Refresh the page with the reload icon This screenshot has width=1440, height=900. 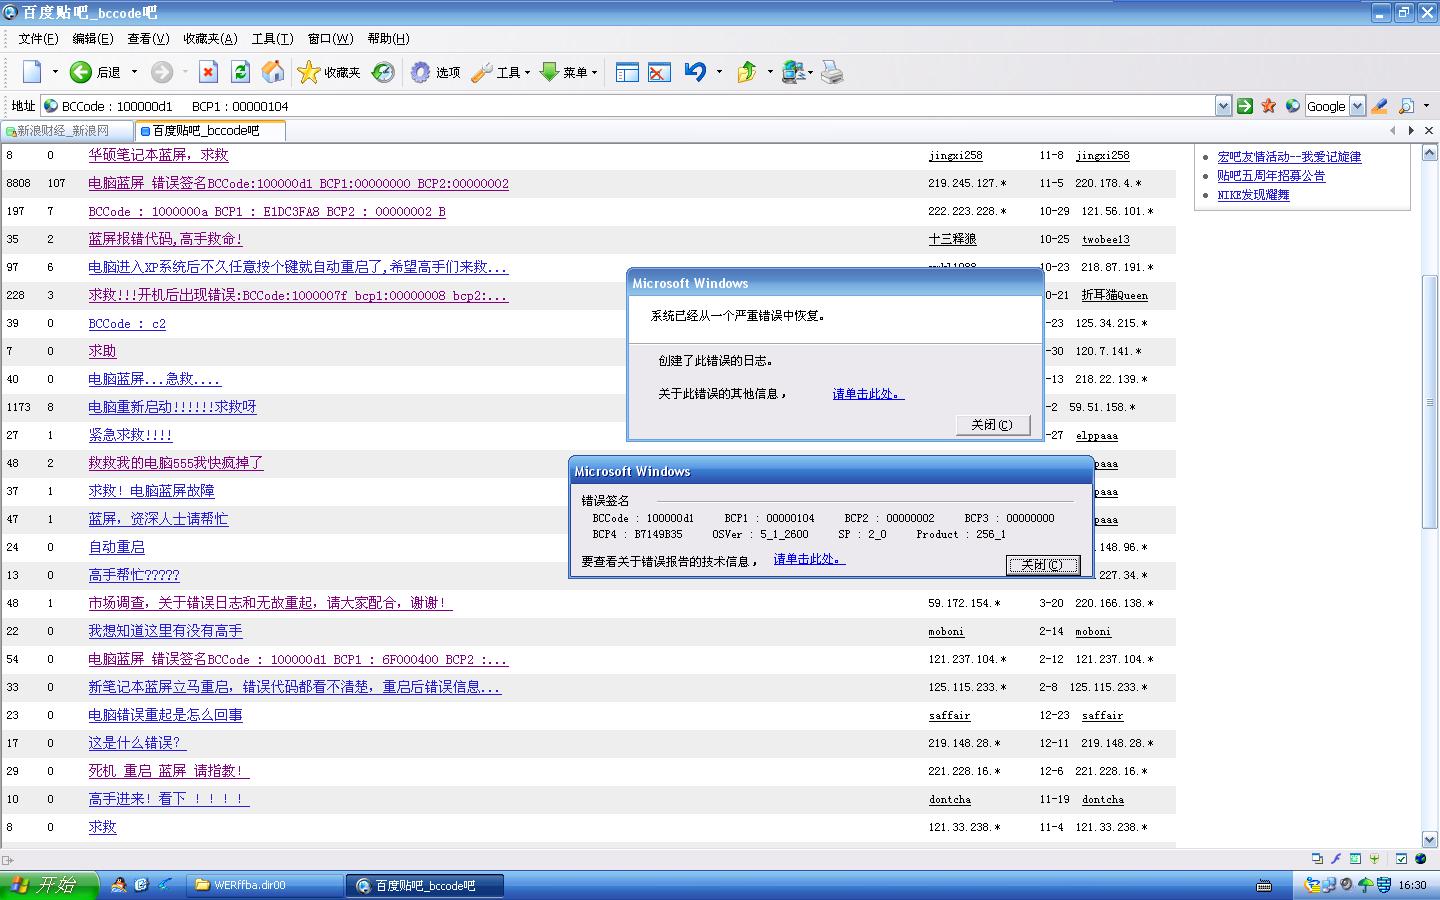pos(240,72)
